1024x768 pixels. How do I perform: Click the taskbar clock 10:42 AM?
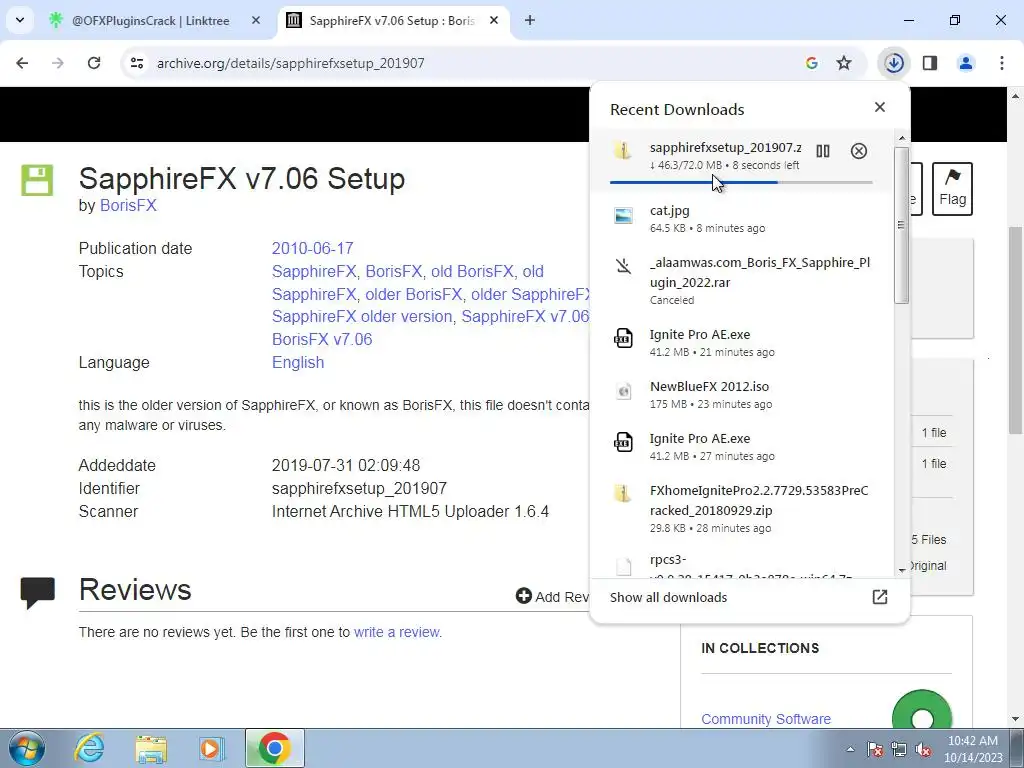coord(972,749)
